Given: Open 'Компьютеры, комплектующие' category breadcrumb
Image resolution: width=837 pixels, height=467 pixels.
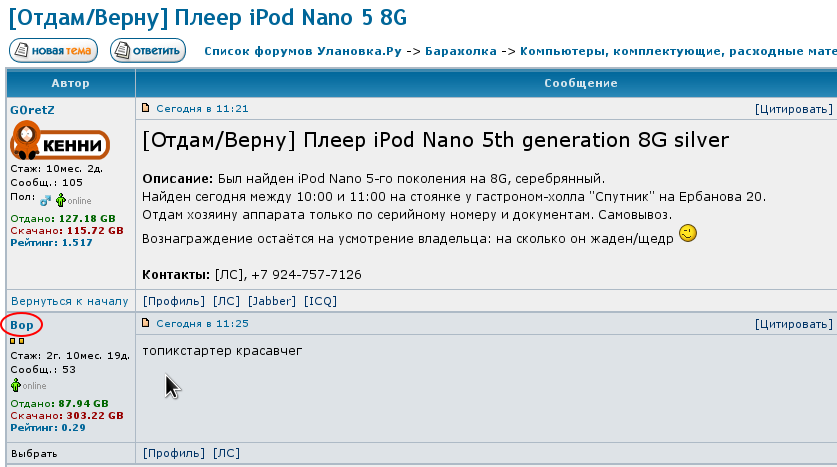Looking at the screenshot, I should point(678,51).
